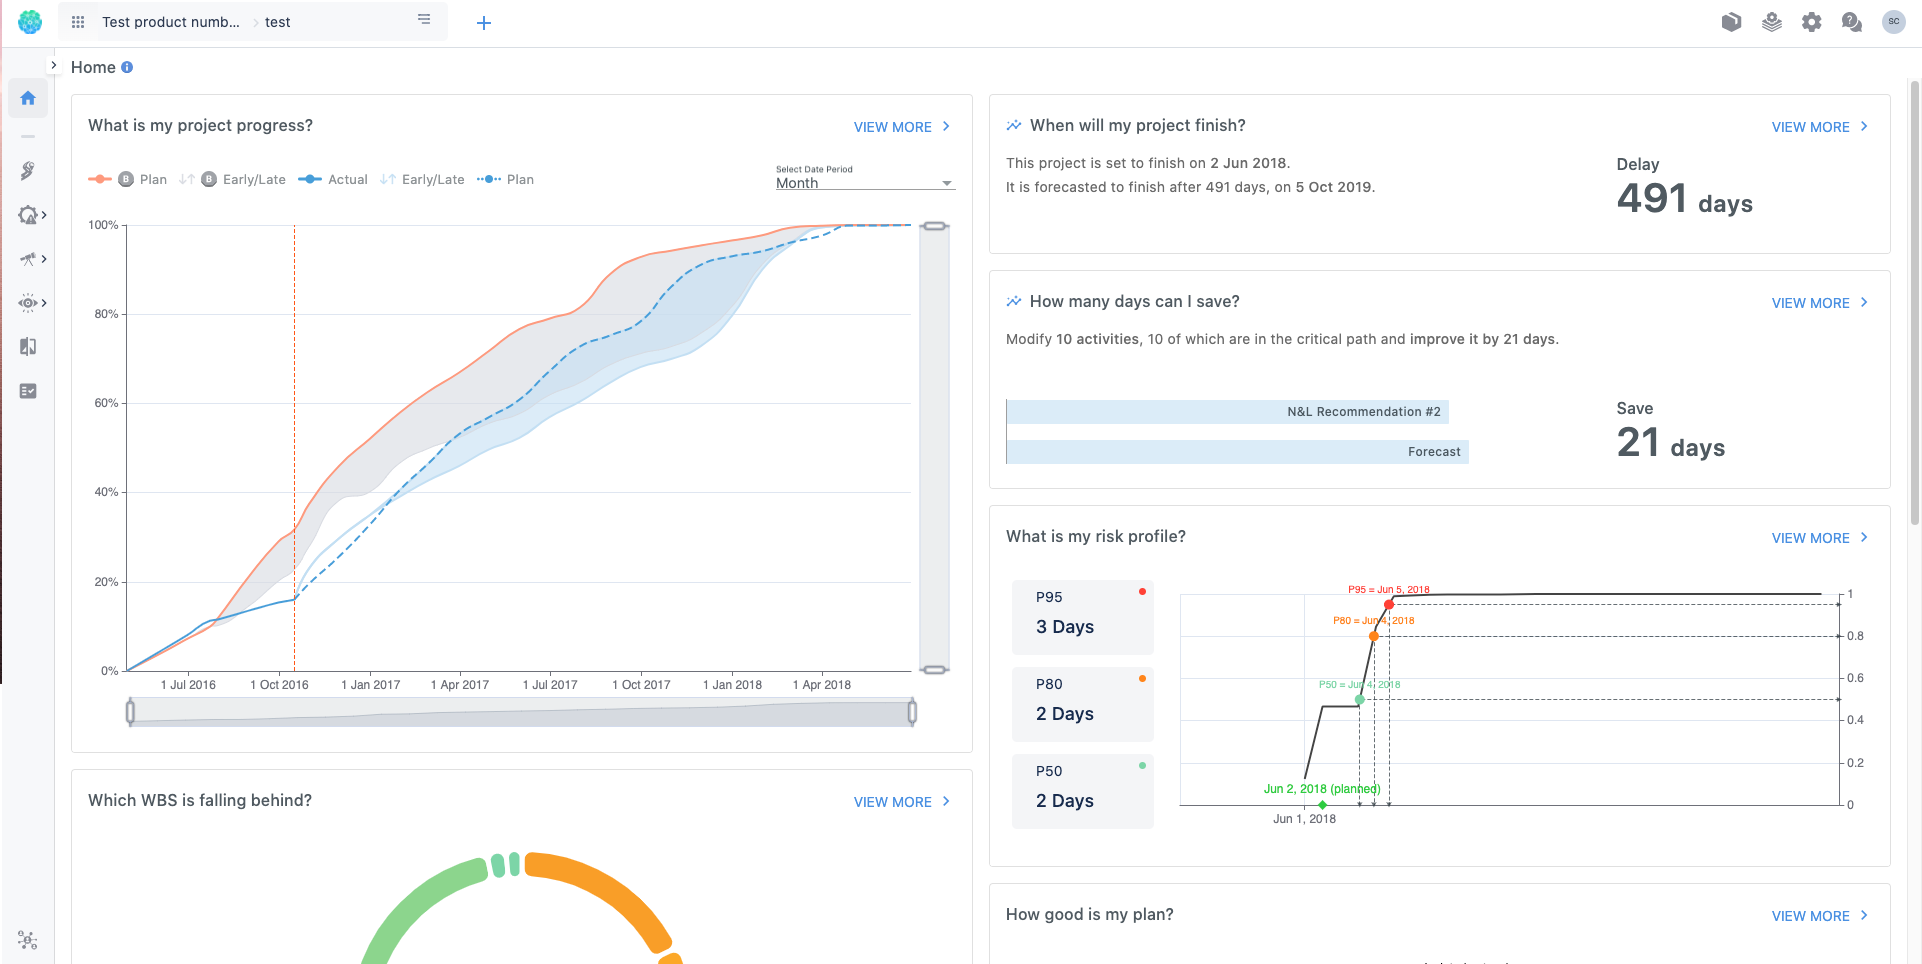Click the Home info icon
The image size is (1922, 964).
click(127, 68)
